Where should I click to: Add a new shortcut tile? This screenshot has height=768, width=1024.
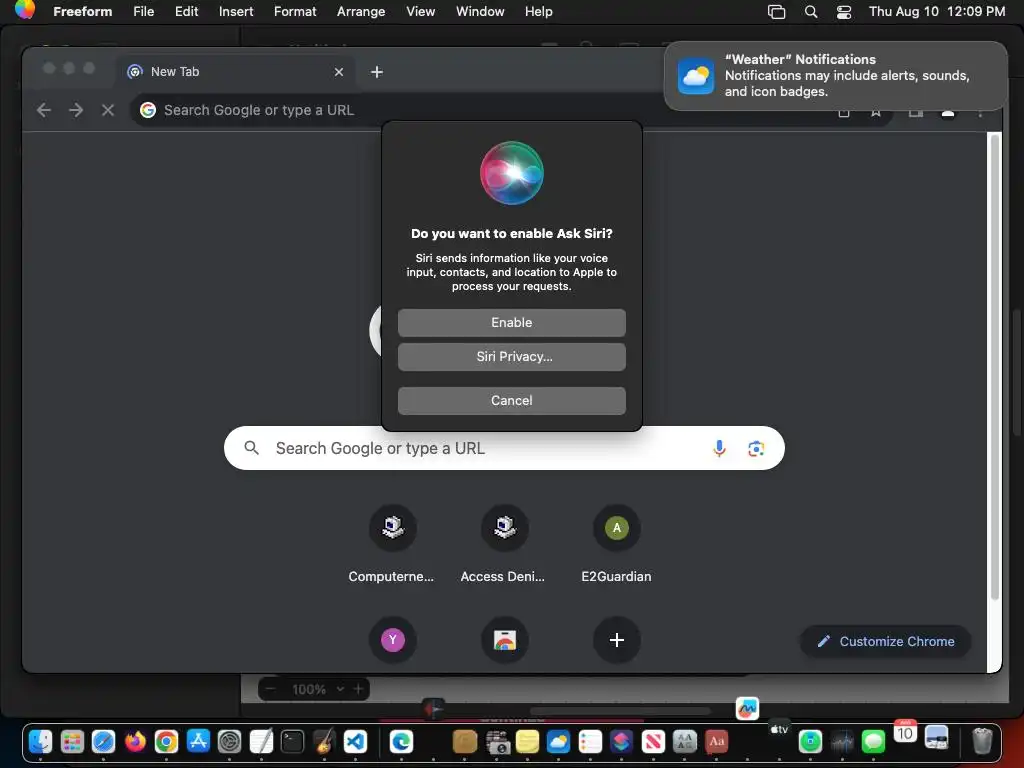click(616, 640)
